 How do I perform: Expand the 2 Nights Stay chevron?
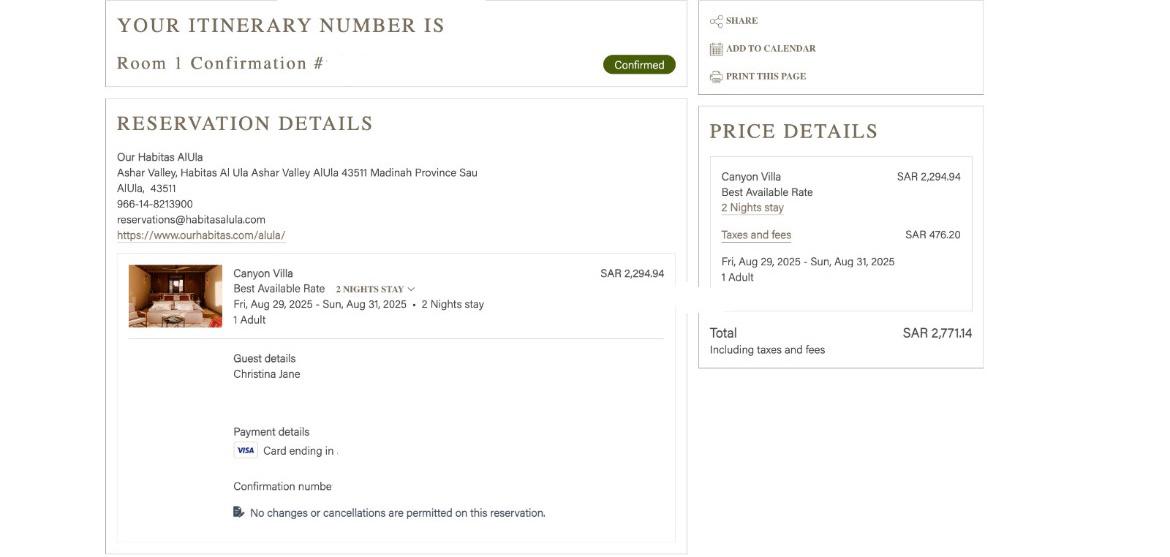click(411, 289)
